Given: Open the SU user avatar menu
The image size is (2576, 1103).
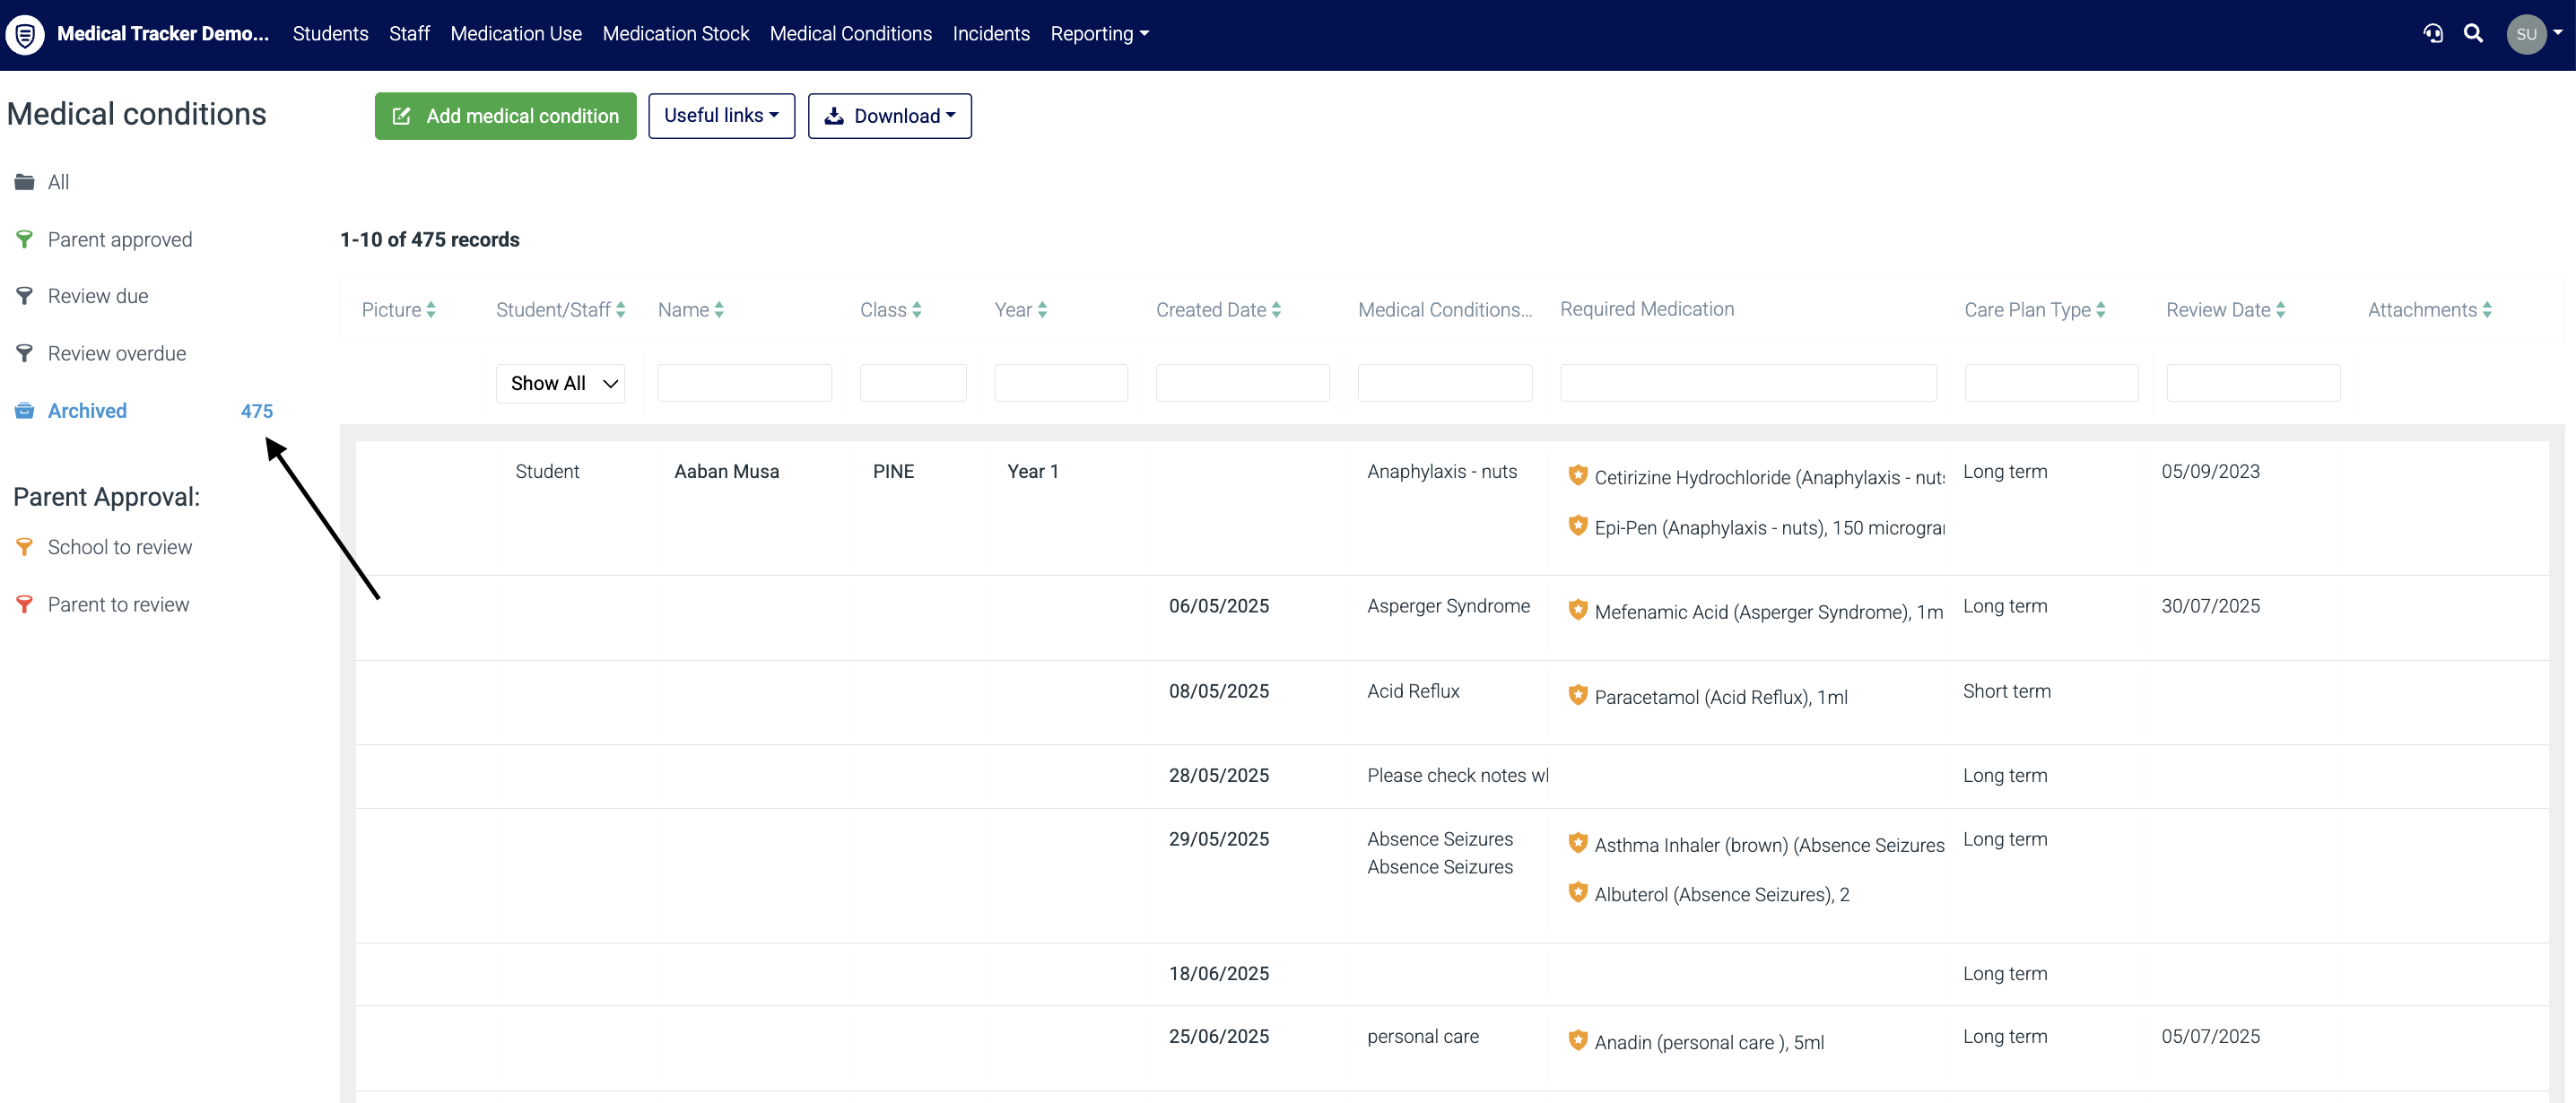Looking at the screenshot, I should [x=2526, y=34].
